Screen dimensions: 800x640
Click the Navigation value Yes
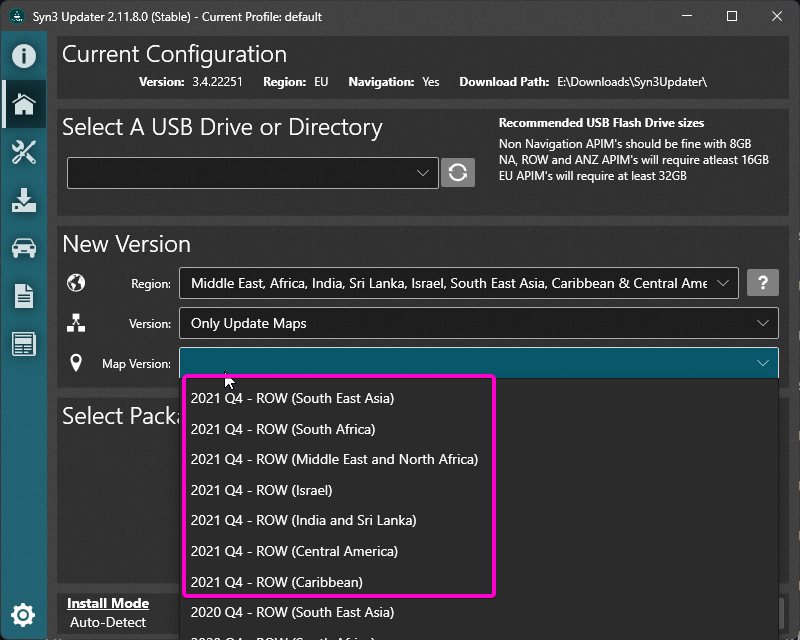[x=431, y=82]
